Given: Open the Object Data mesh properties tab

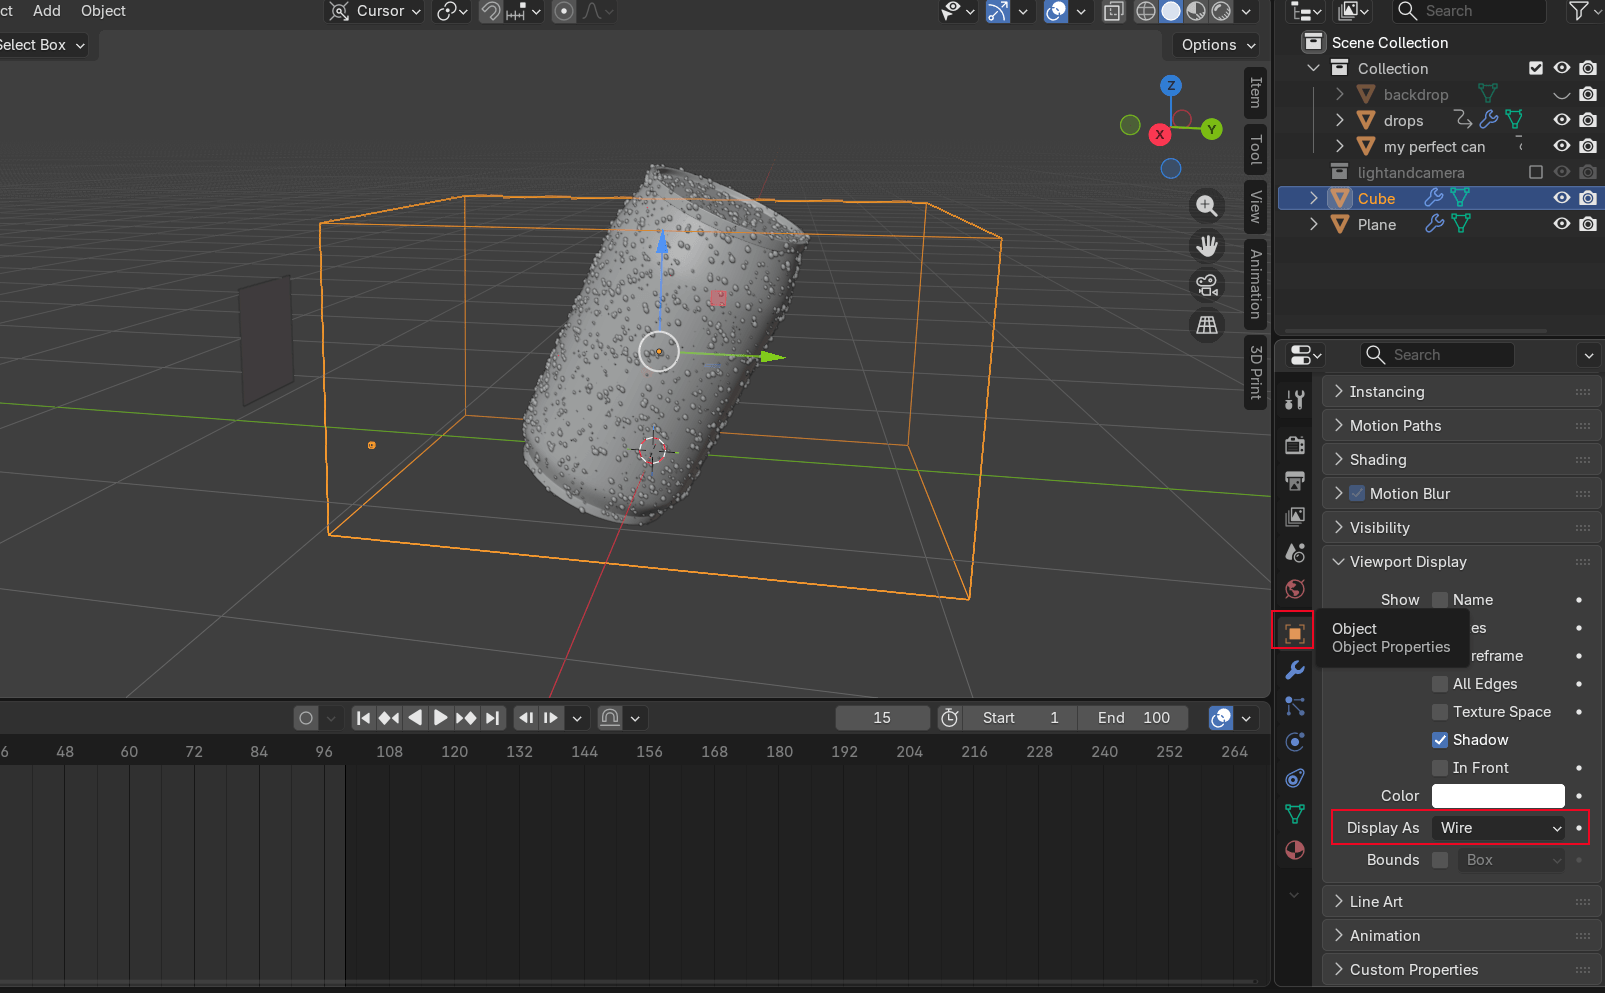Looking at the screenshot, I should click(1295, 814).
